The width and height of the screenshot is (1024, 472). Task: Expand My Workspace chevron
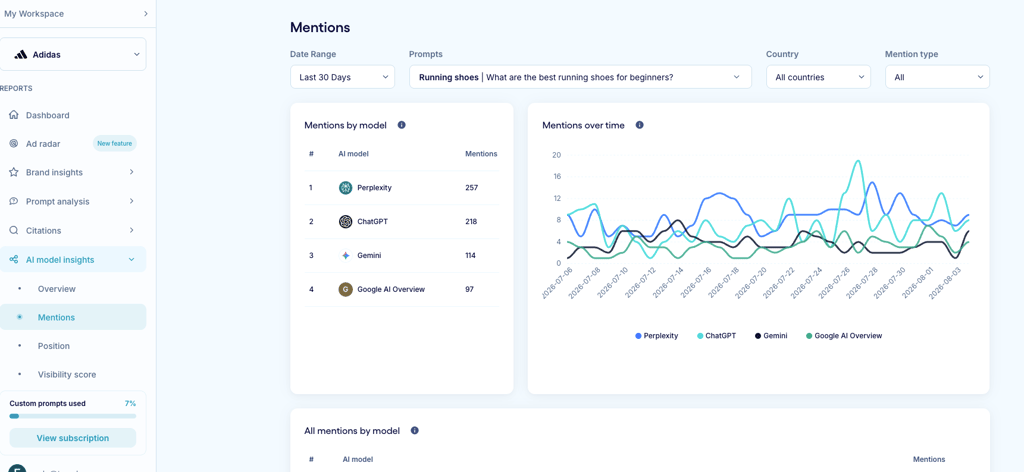[x=145, y=14]
